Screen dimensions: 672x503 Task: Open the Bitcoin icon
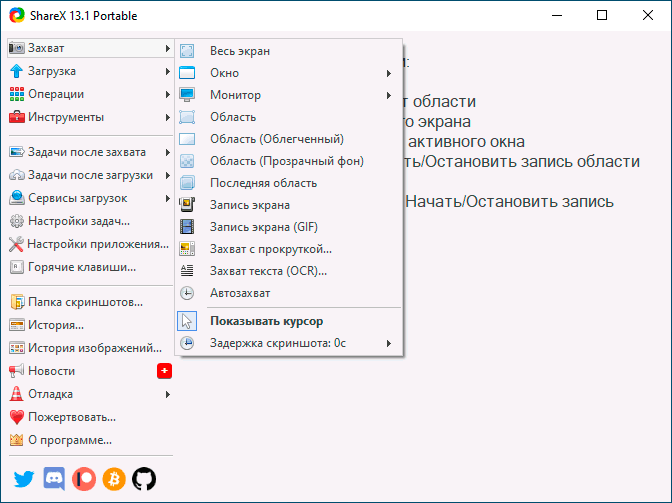click(x=114, y=479)
